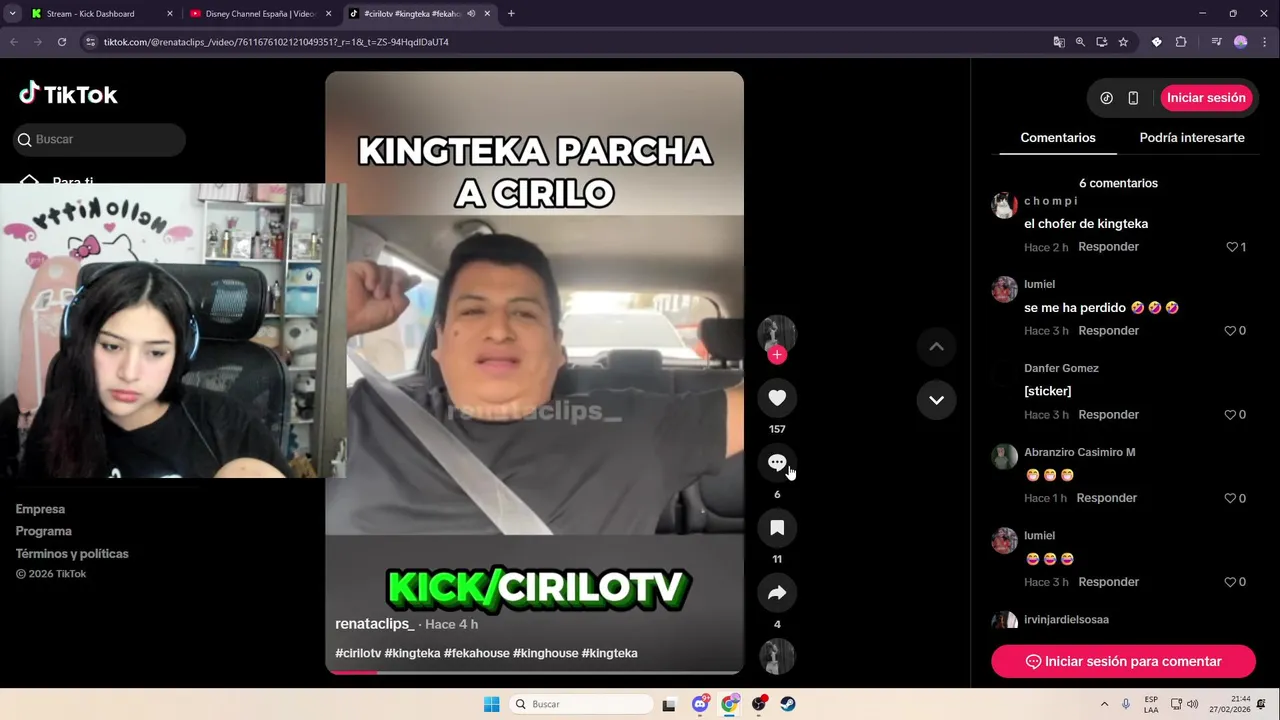Switch to the Stream - Kick Dashboard tab
The width and height of the screenshot is (1280, 720).
point(100,14)
